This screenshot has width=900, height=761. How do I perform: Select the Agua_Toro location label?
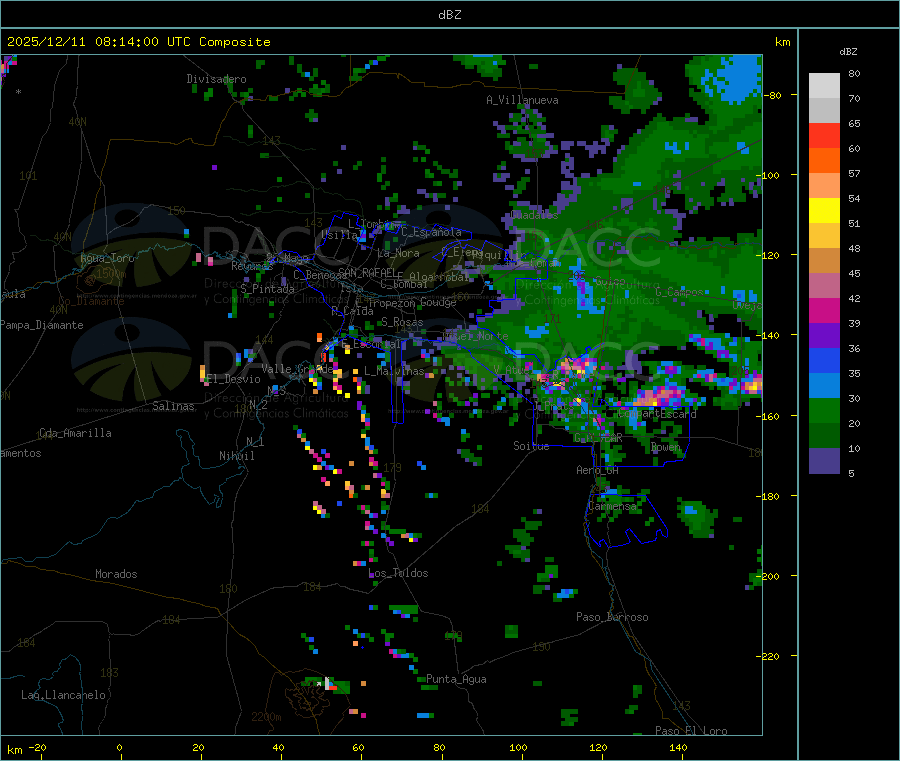coord(107,258)
